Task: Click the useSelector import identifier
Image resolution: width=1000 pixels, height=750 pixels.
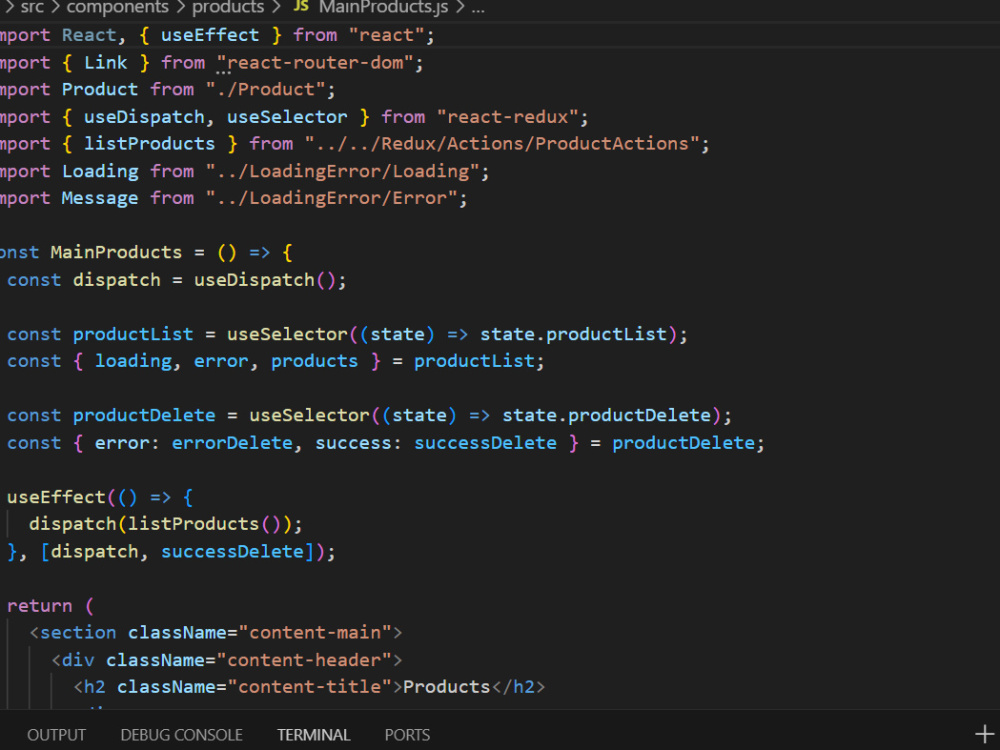Action: [287, 117]
